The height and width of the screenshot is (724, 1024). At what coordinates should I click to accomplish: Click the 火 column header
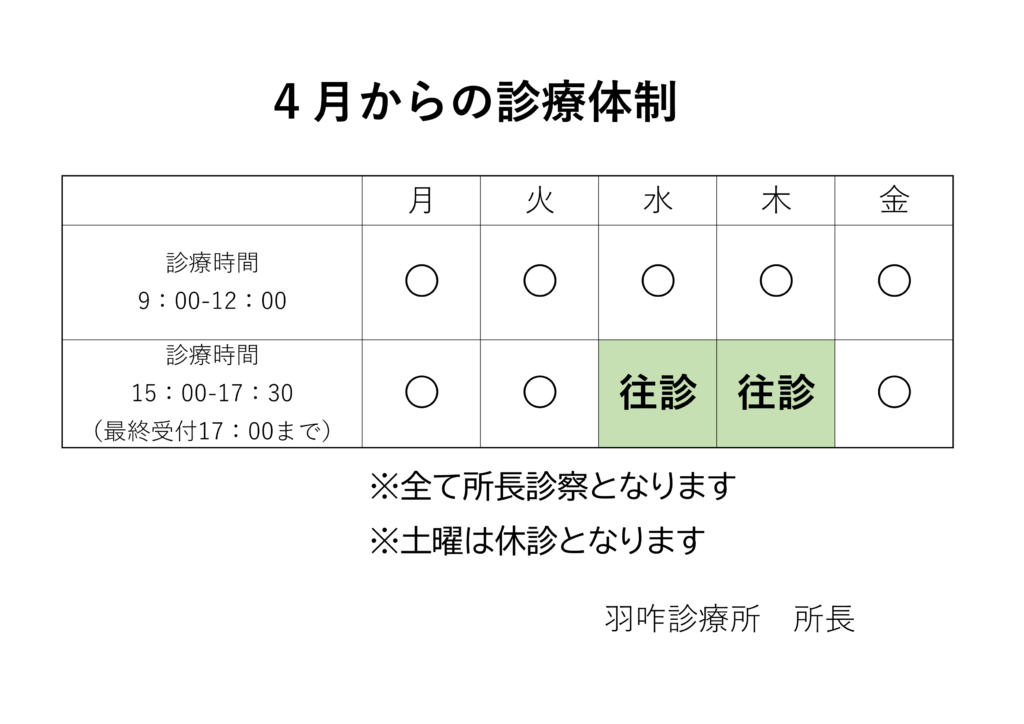pyautogui.click(x=540, y=201)
